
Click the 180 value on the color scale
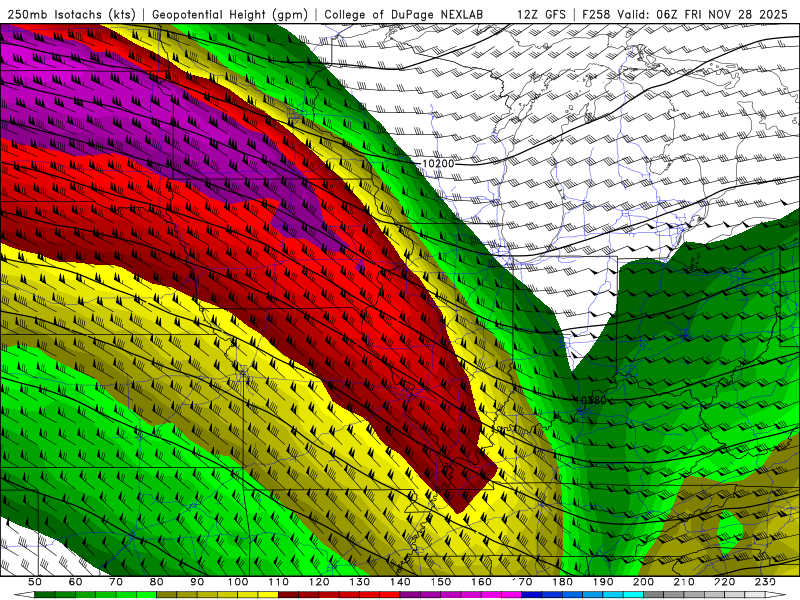[x=562, y=582]
